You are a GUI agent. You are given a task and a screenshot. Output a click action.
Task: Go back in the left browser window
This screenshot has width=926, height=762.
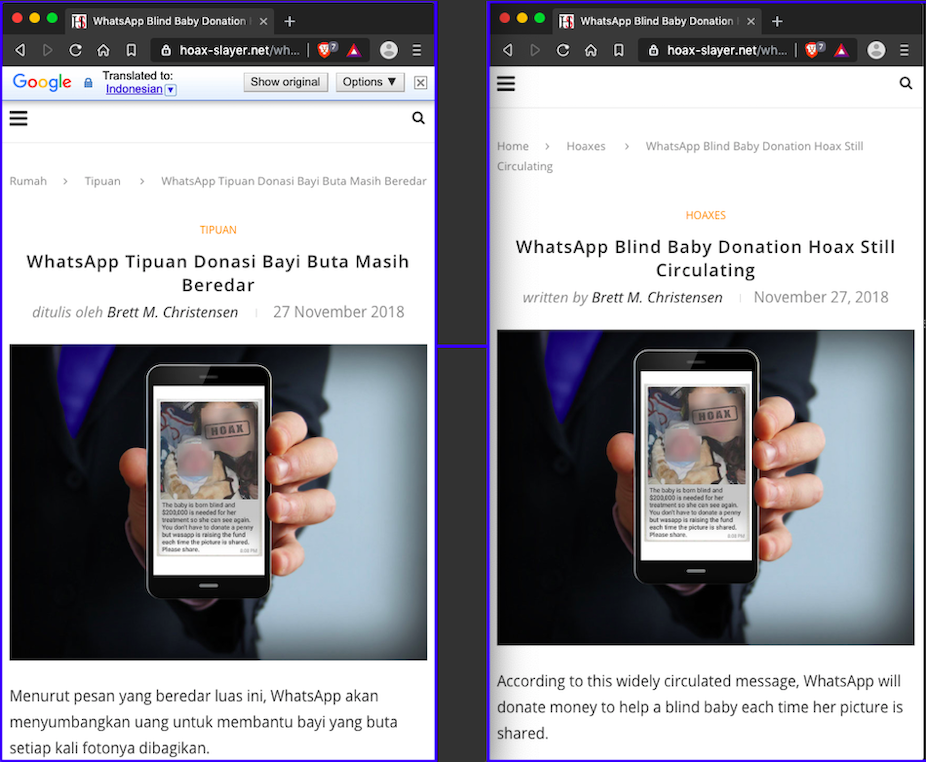[20, 50]
